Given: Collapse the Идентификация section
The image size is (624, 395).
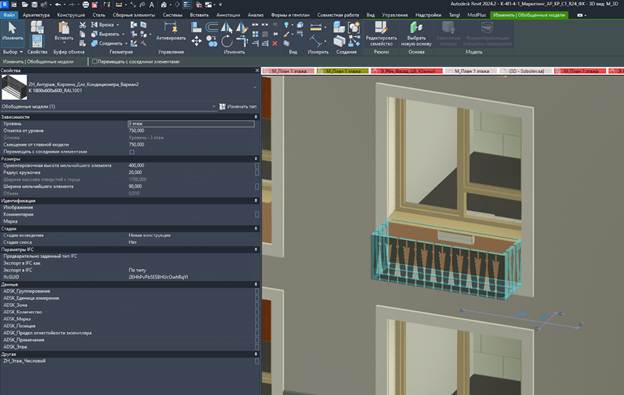Looking at the screenshot, I should (256, 200).
